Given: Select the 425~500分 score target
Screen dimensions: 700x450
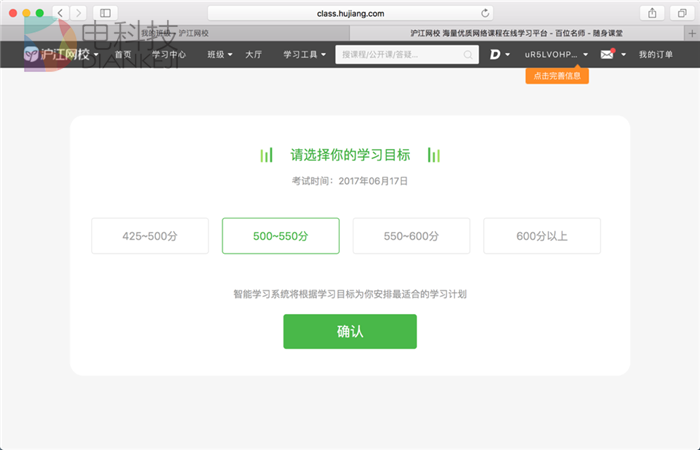Looking at the screenshot, I should pyautogui.click(x=150, y=236).
